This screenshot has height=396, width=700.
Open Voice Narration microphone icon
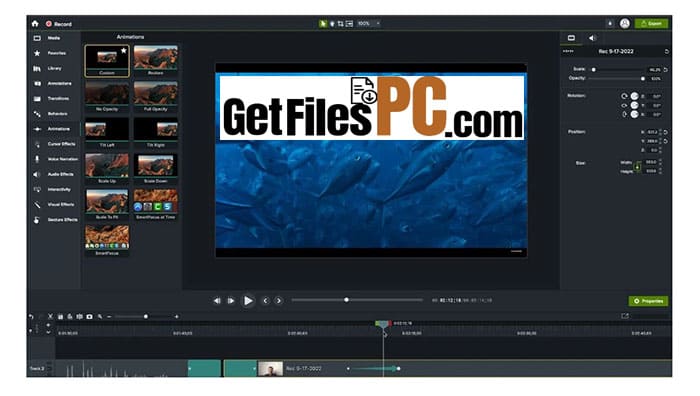pos(37,159)
